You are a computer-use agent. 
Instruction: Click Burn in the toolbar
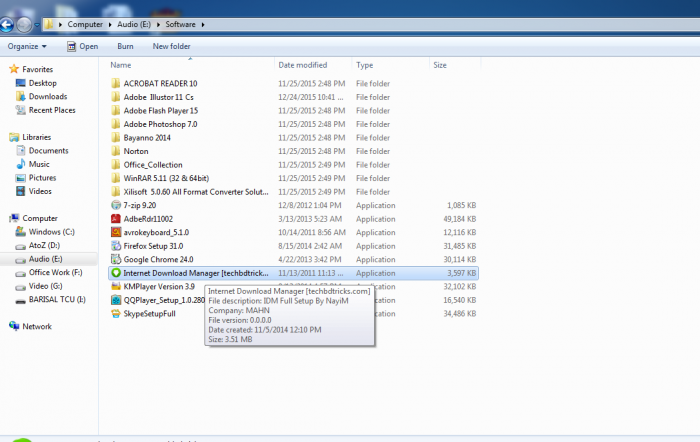coord(125,46)
